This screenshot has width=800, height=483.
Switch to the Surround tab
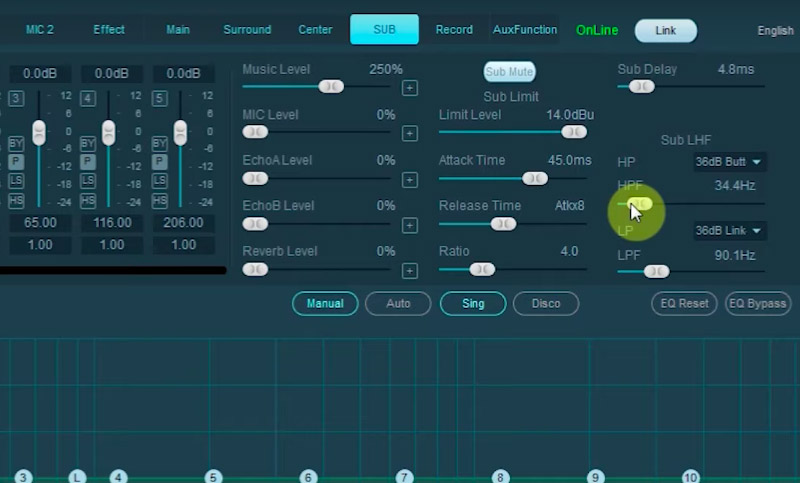pos(247,30)
